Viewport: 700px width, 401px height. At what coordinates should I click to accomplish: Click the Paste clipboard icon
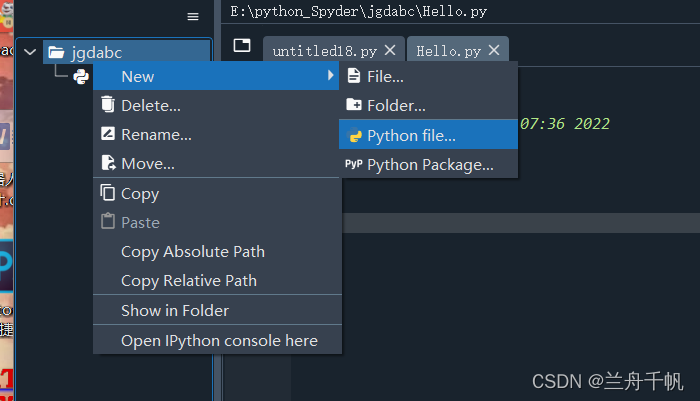108,222
